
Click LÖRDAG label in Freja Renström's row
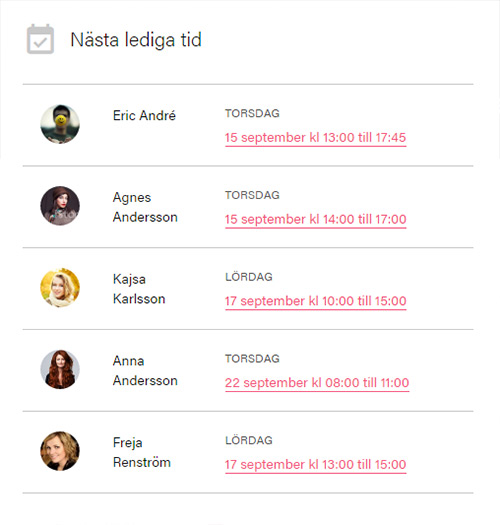[249, 440]
